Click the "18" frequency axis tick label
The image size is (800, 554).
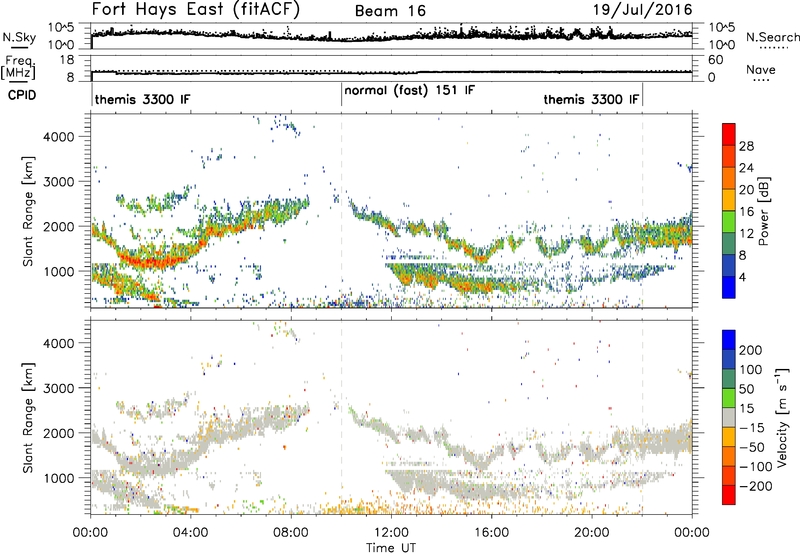(x=66, y=60)
